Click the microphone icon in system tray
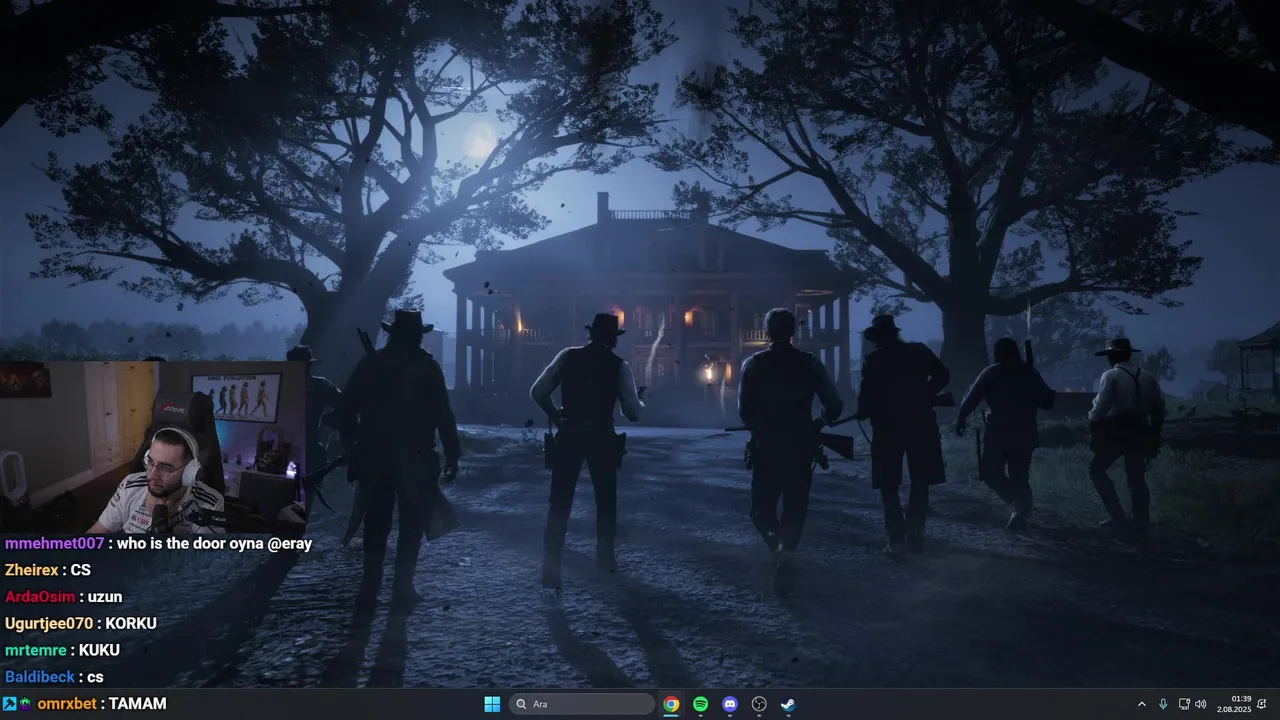Screen dimensions: 1280x720 pyautogui.click(x=1163, y=704)
